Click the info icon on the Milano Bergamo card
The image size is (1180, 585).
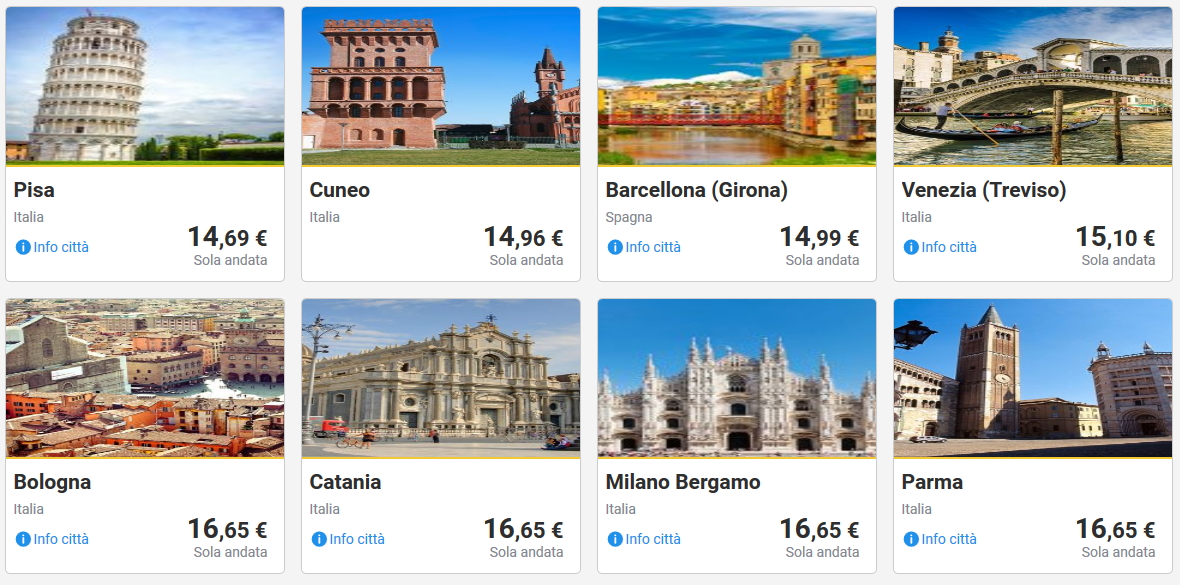[615, 539]
